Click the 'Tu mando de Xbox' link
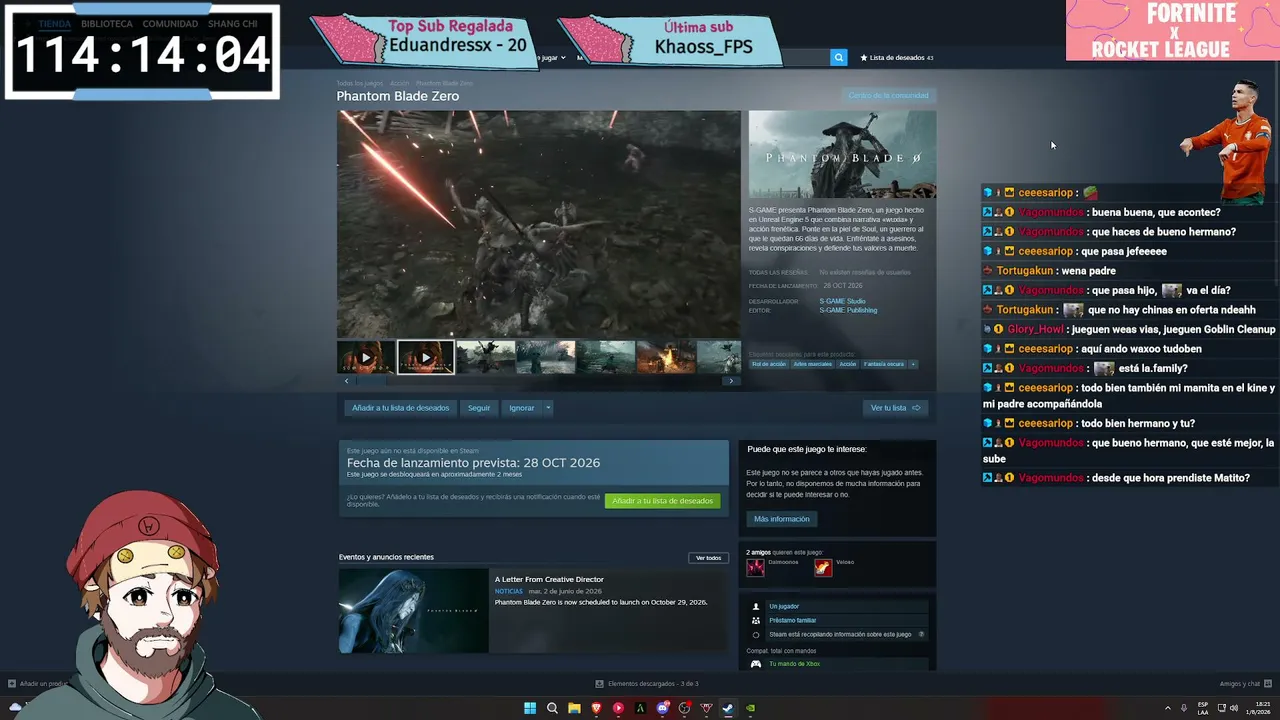 point(794,664)
